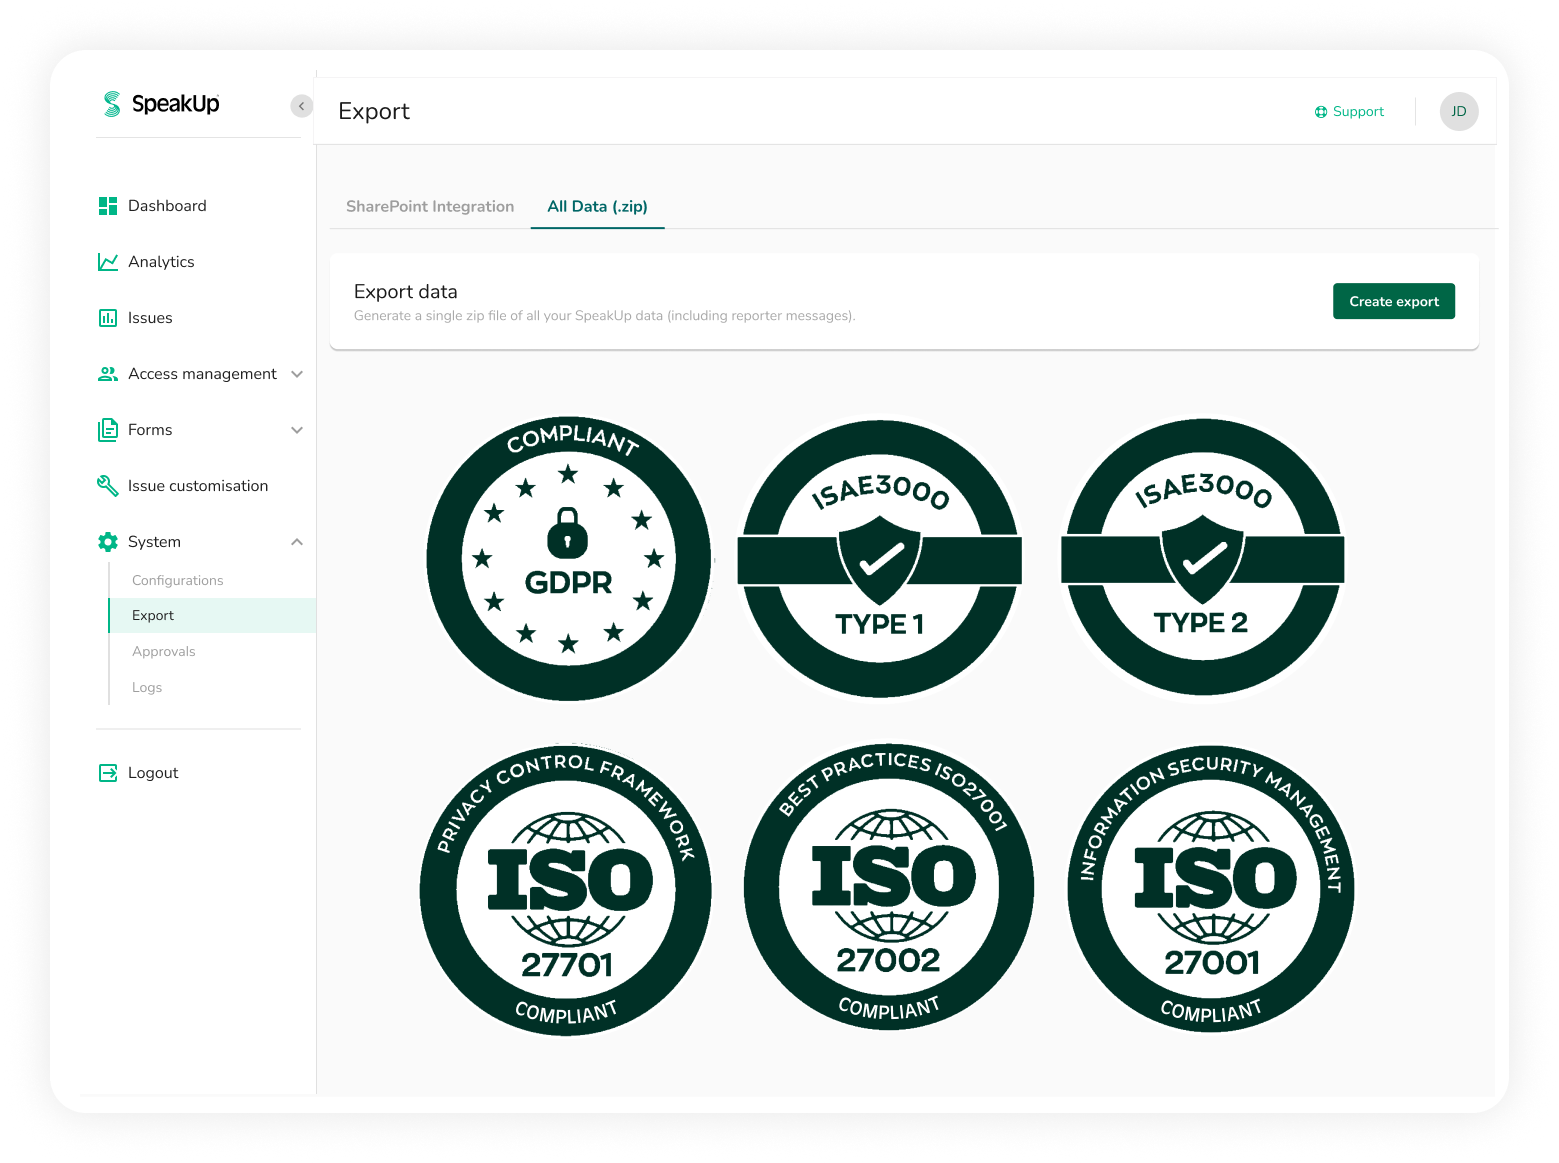Click the Access management people icon

point(108,374)
